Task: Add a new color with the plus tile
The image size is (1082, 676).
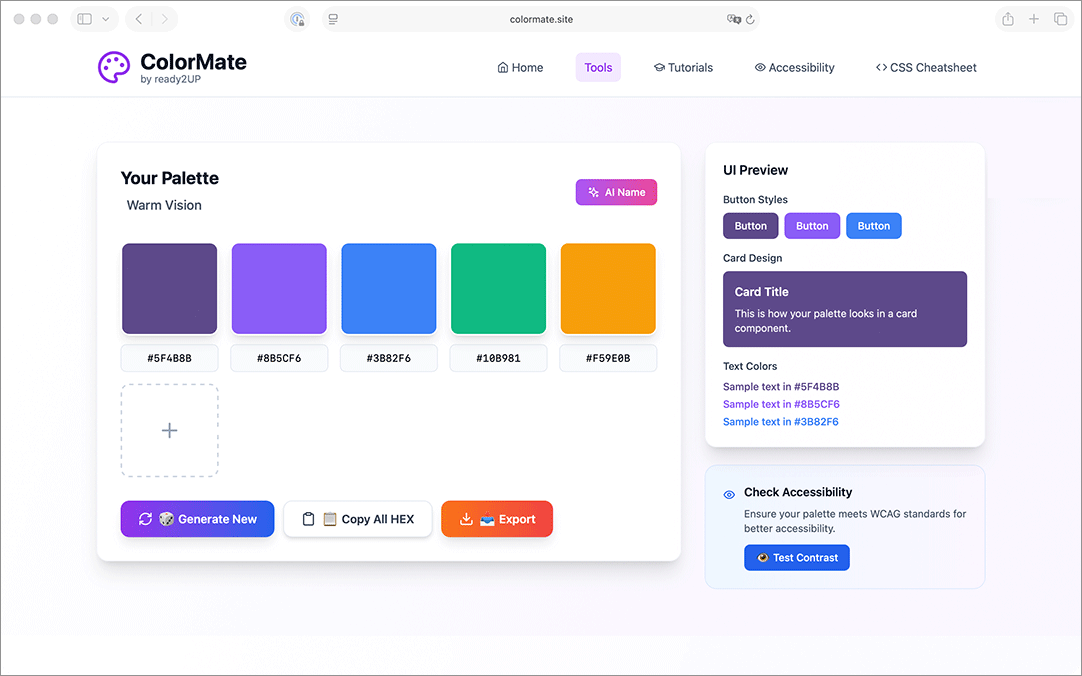Action: [x=170, y=431]
